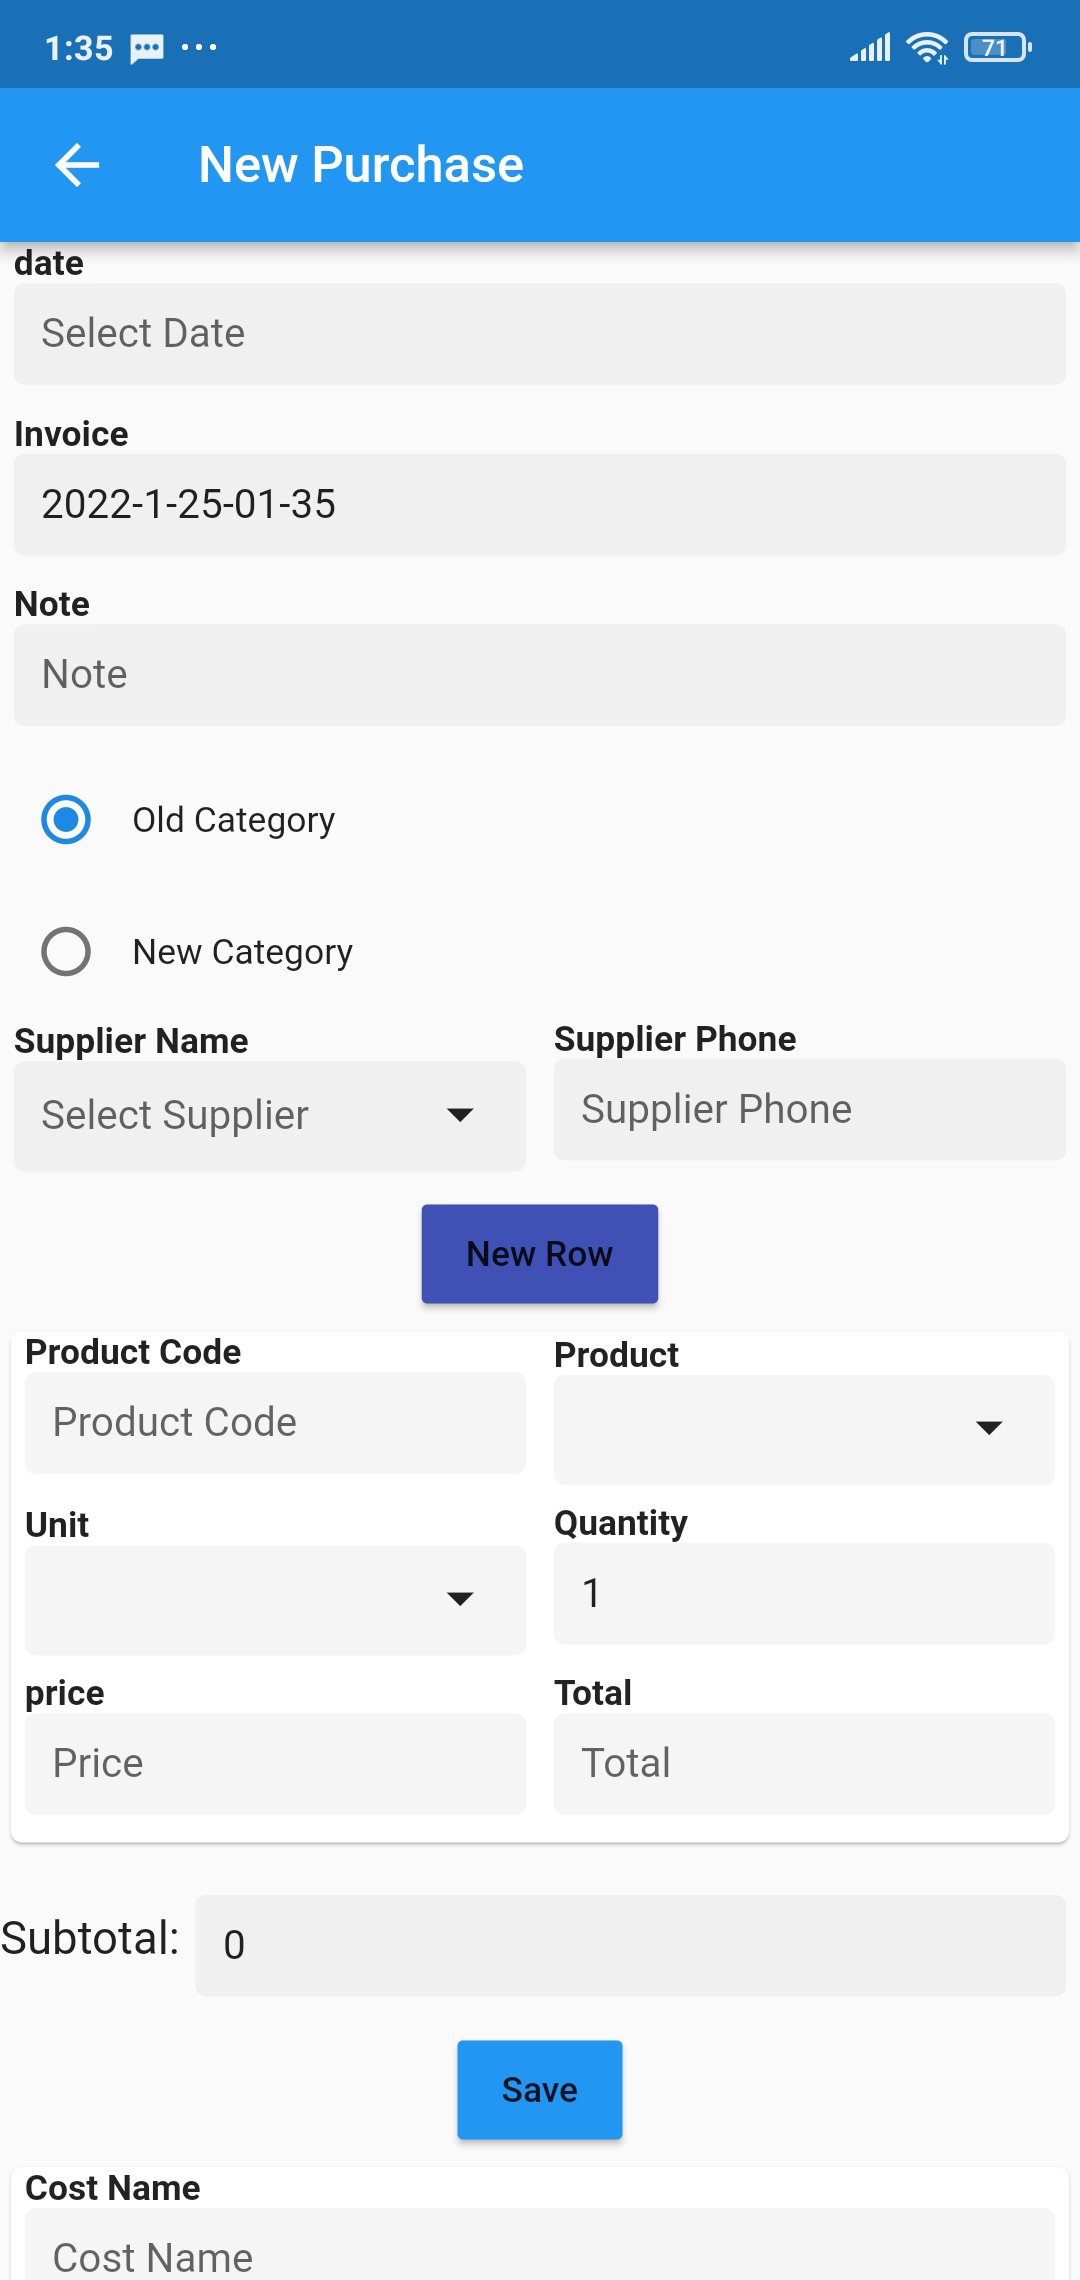Focus the Product Code input

275,1423
